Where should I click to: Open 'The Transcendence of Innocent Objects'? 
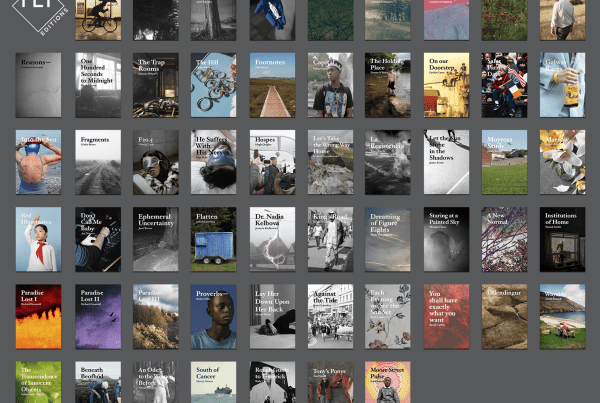click(38, 382)
